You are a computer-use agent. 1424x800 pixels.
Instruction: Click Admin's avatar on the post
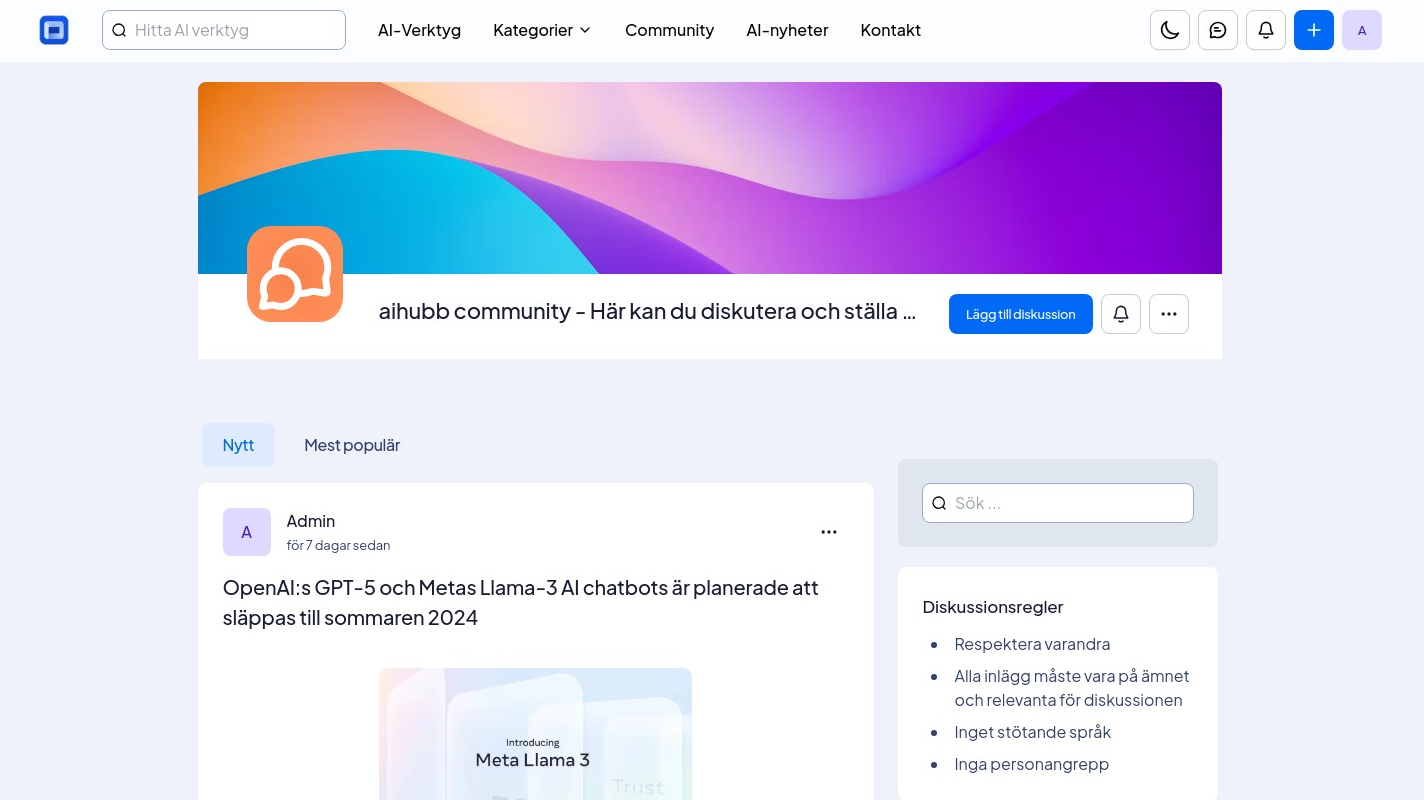click(247, 532)
